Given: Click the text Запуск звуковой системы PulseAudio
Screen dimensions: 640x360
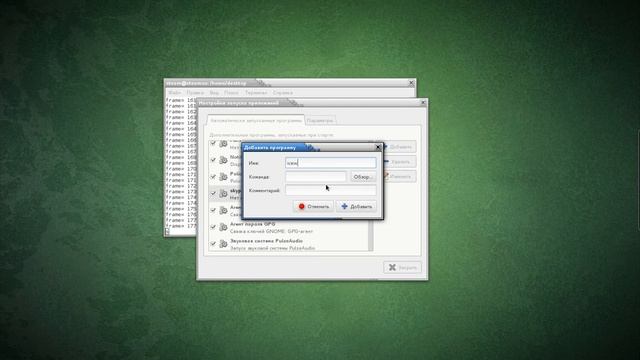Looking at the screenshot, I should pos(273,248).
